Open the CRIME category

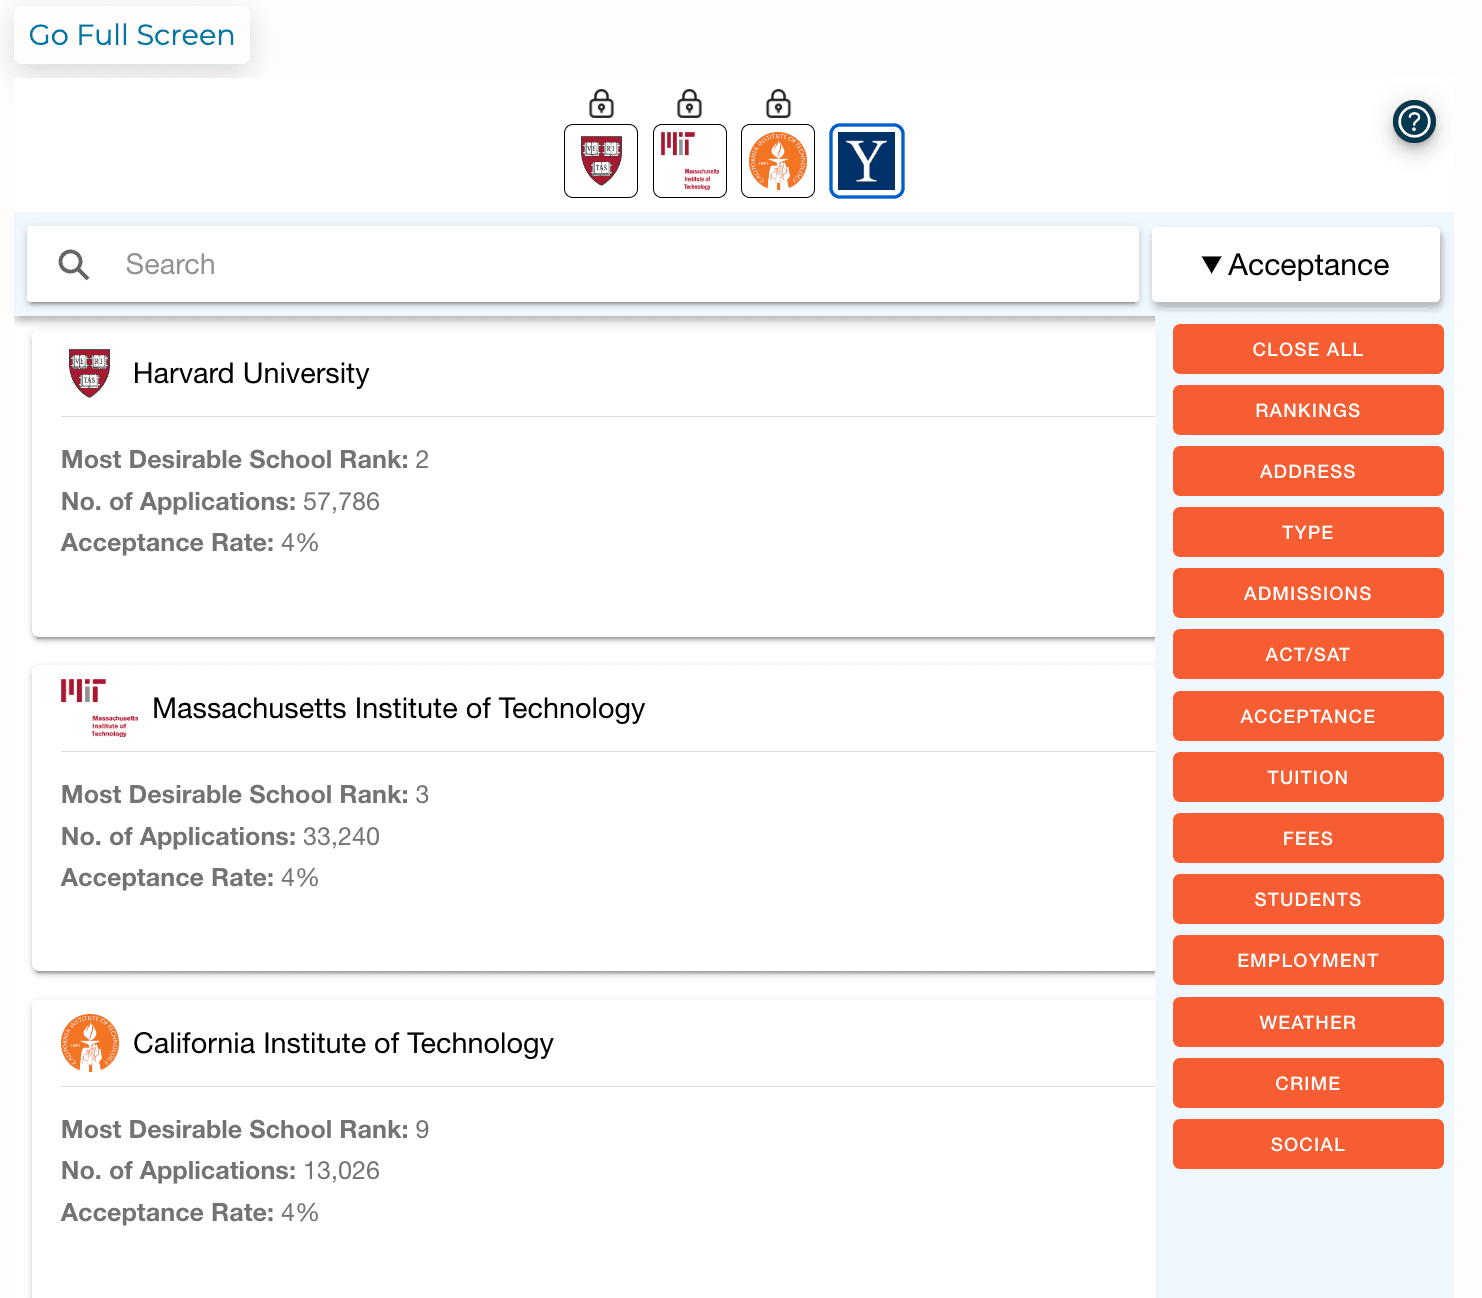coord(1308,1083)
